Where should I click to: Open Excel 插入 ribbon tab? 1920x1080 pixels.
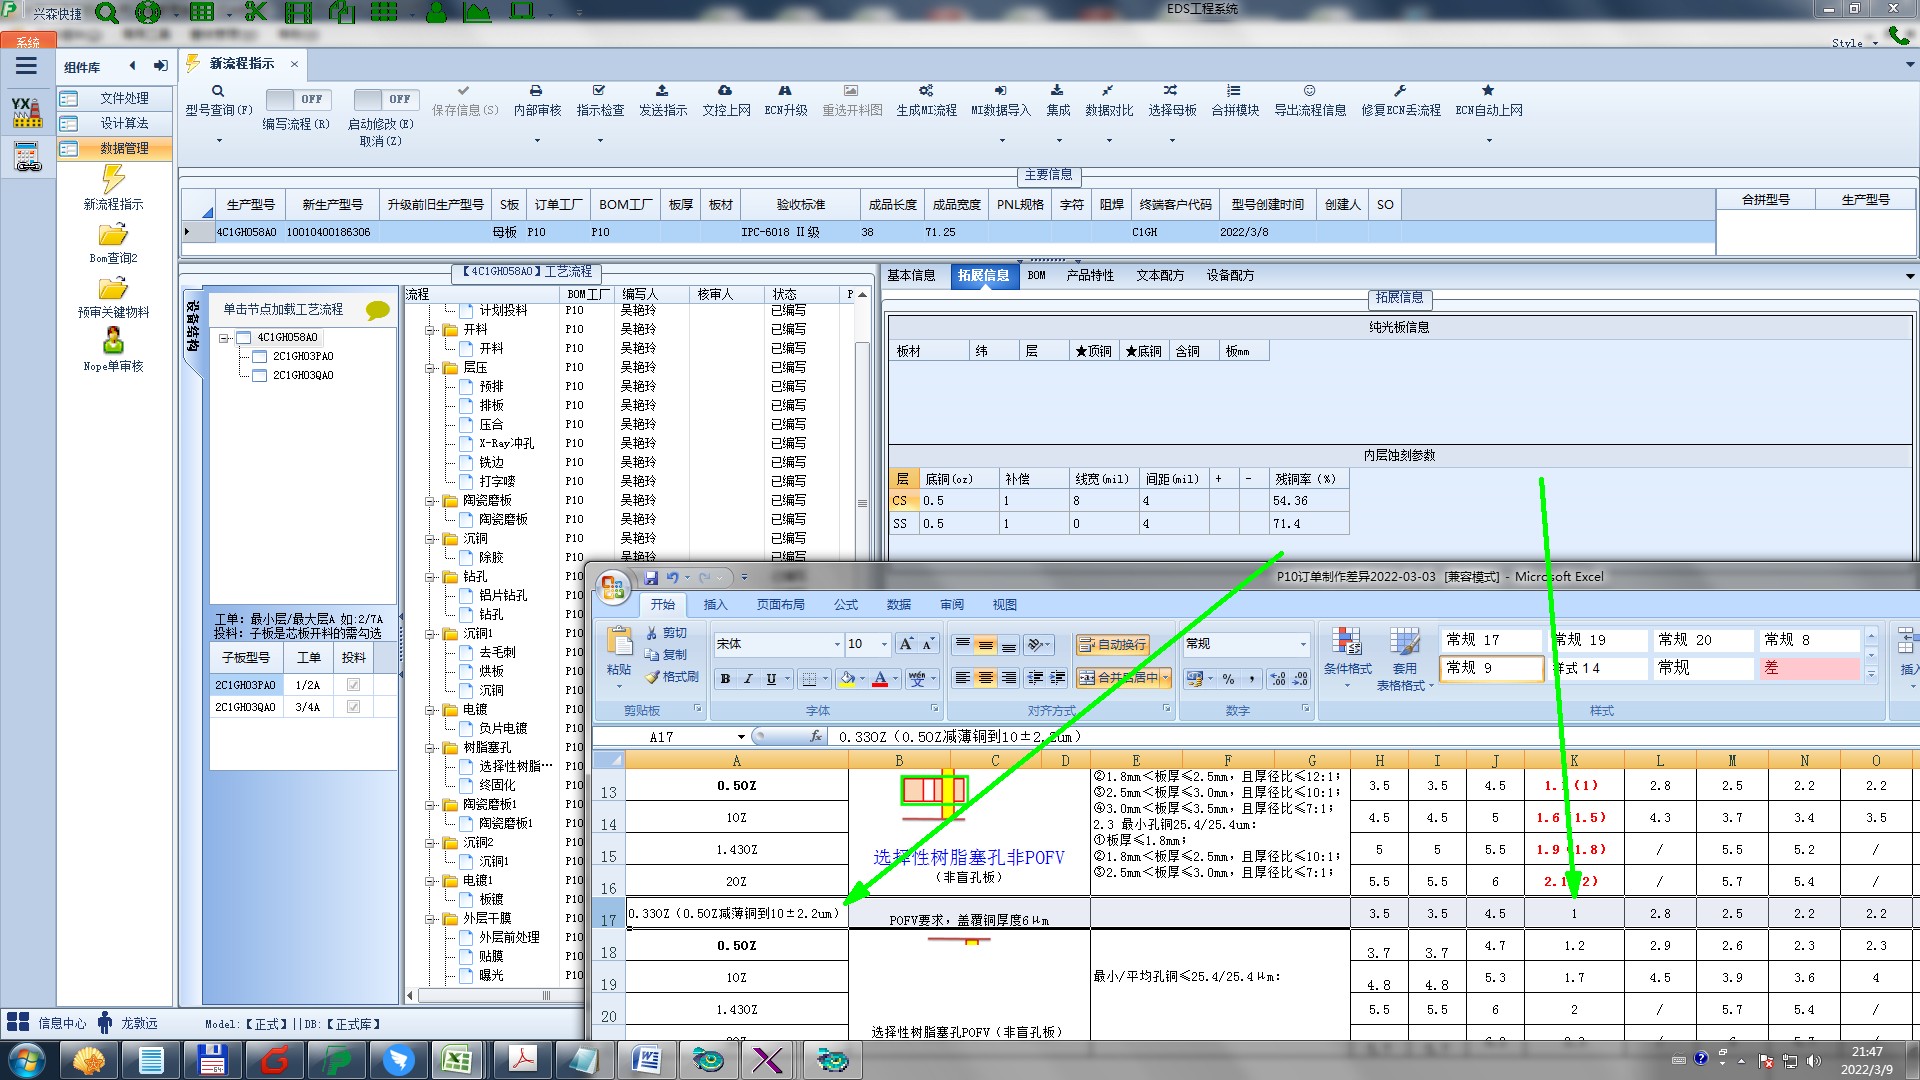[715, 605]
